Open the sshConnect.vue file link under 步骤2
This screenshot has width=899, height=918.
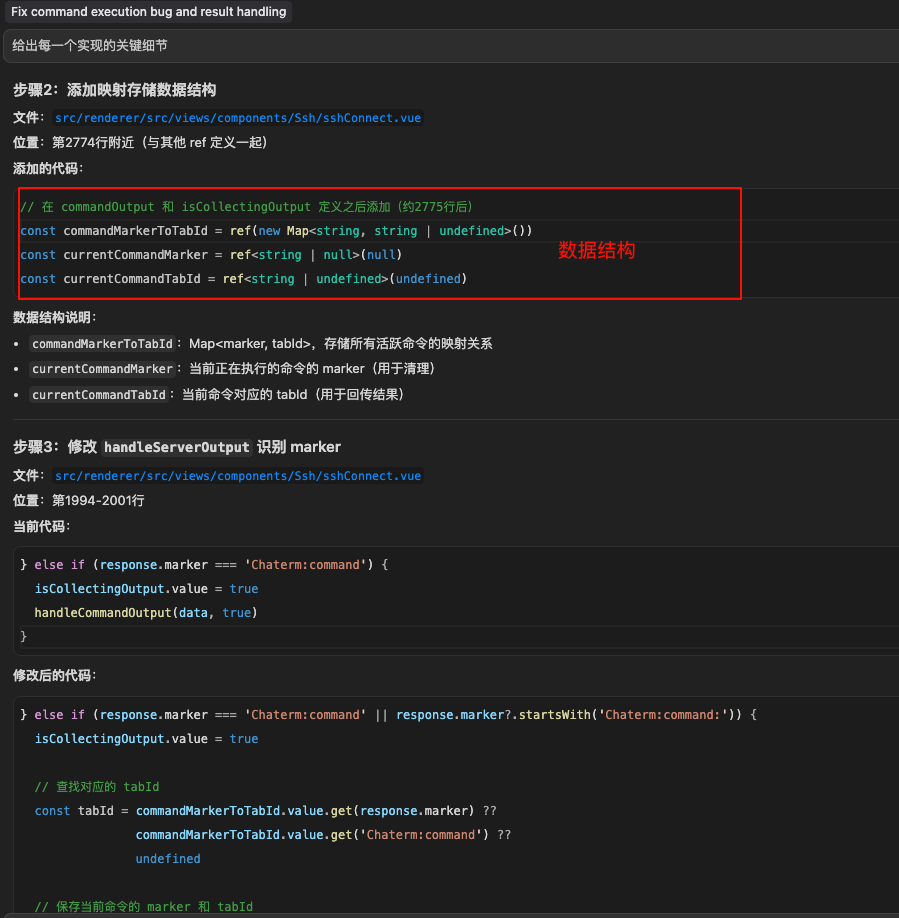point(238,118)
